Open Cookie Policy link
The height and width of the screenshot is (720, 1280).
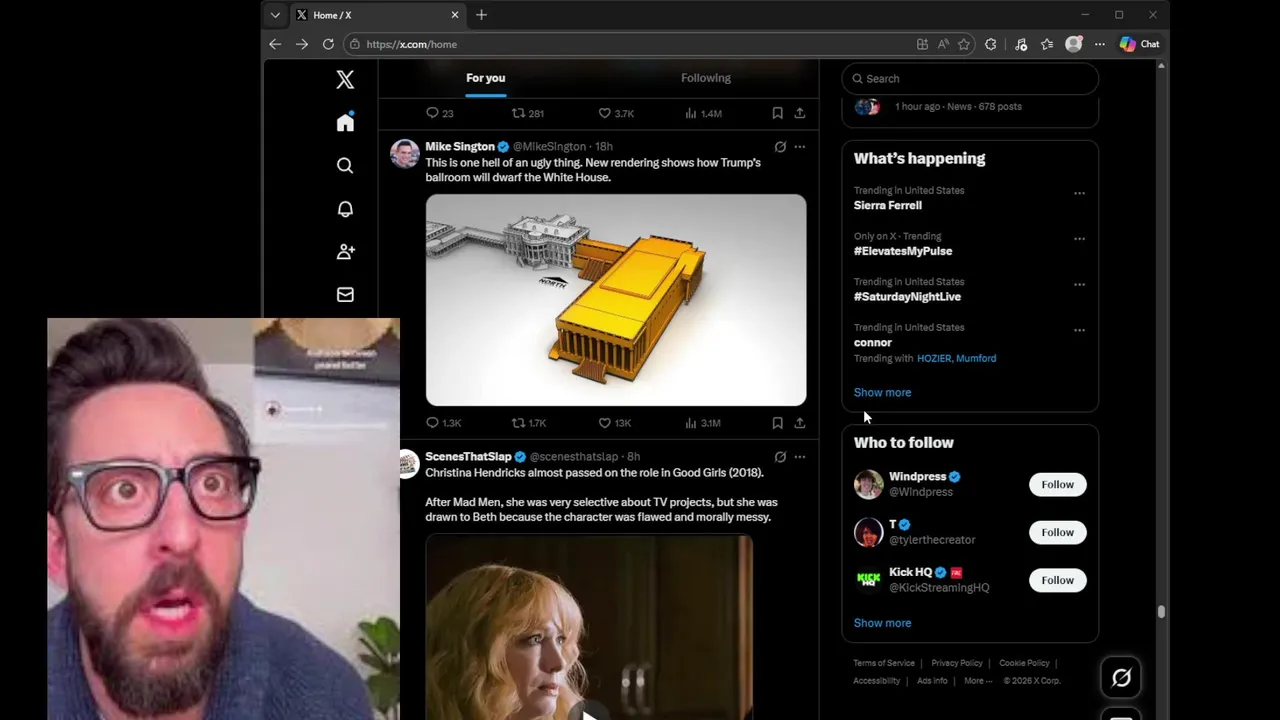(1024, 663)
